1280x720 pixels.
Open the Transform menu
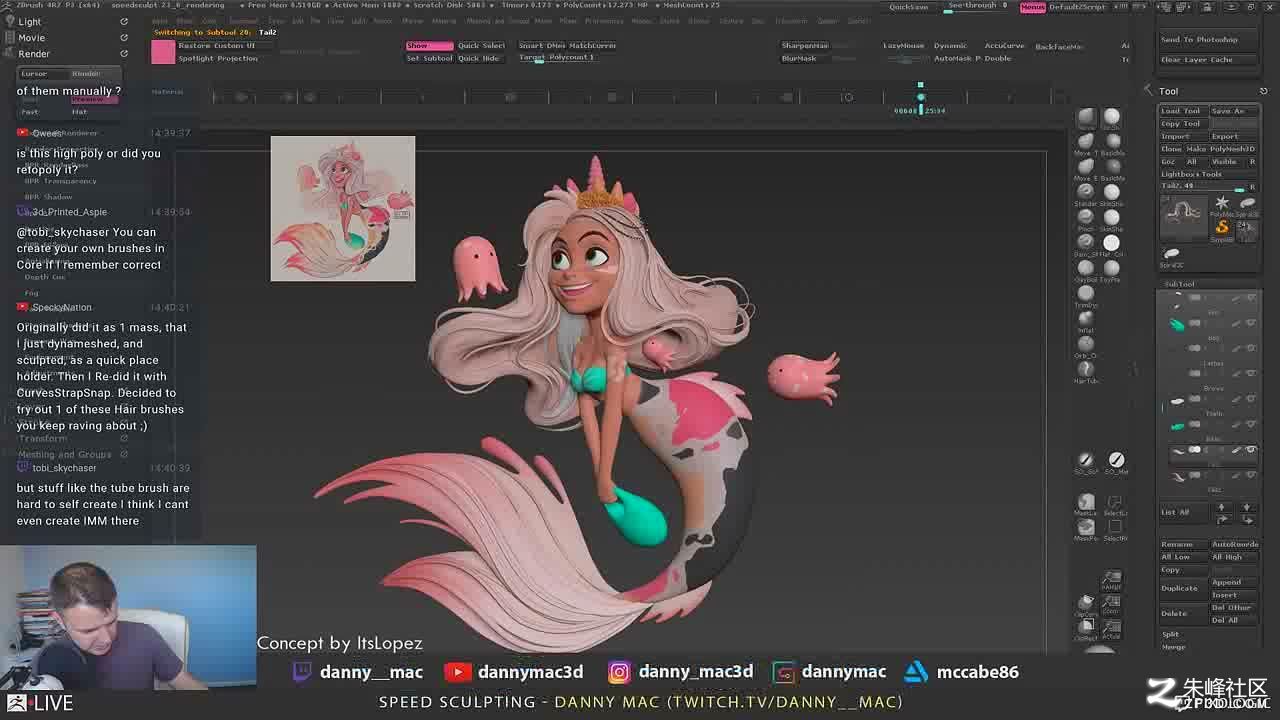791,20
